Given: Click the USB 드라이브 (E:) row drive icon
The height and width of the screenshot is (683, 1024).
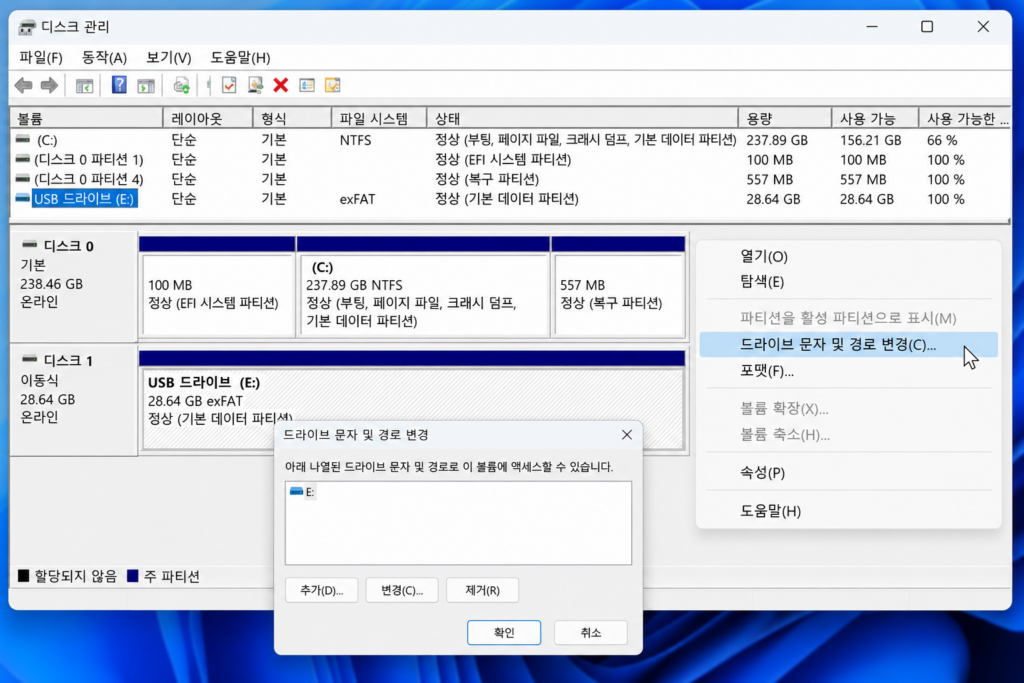Looking at the screenshot, I should click(23, 198).
